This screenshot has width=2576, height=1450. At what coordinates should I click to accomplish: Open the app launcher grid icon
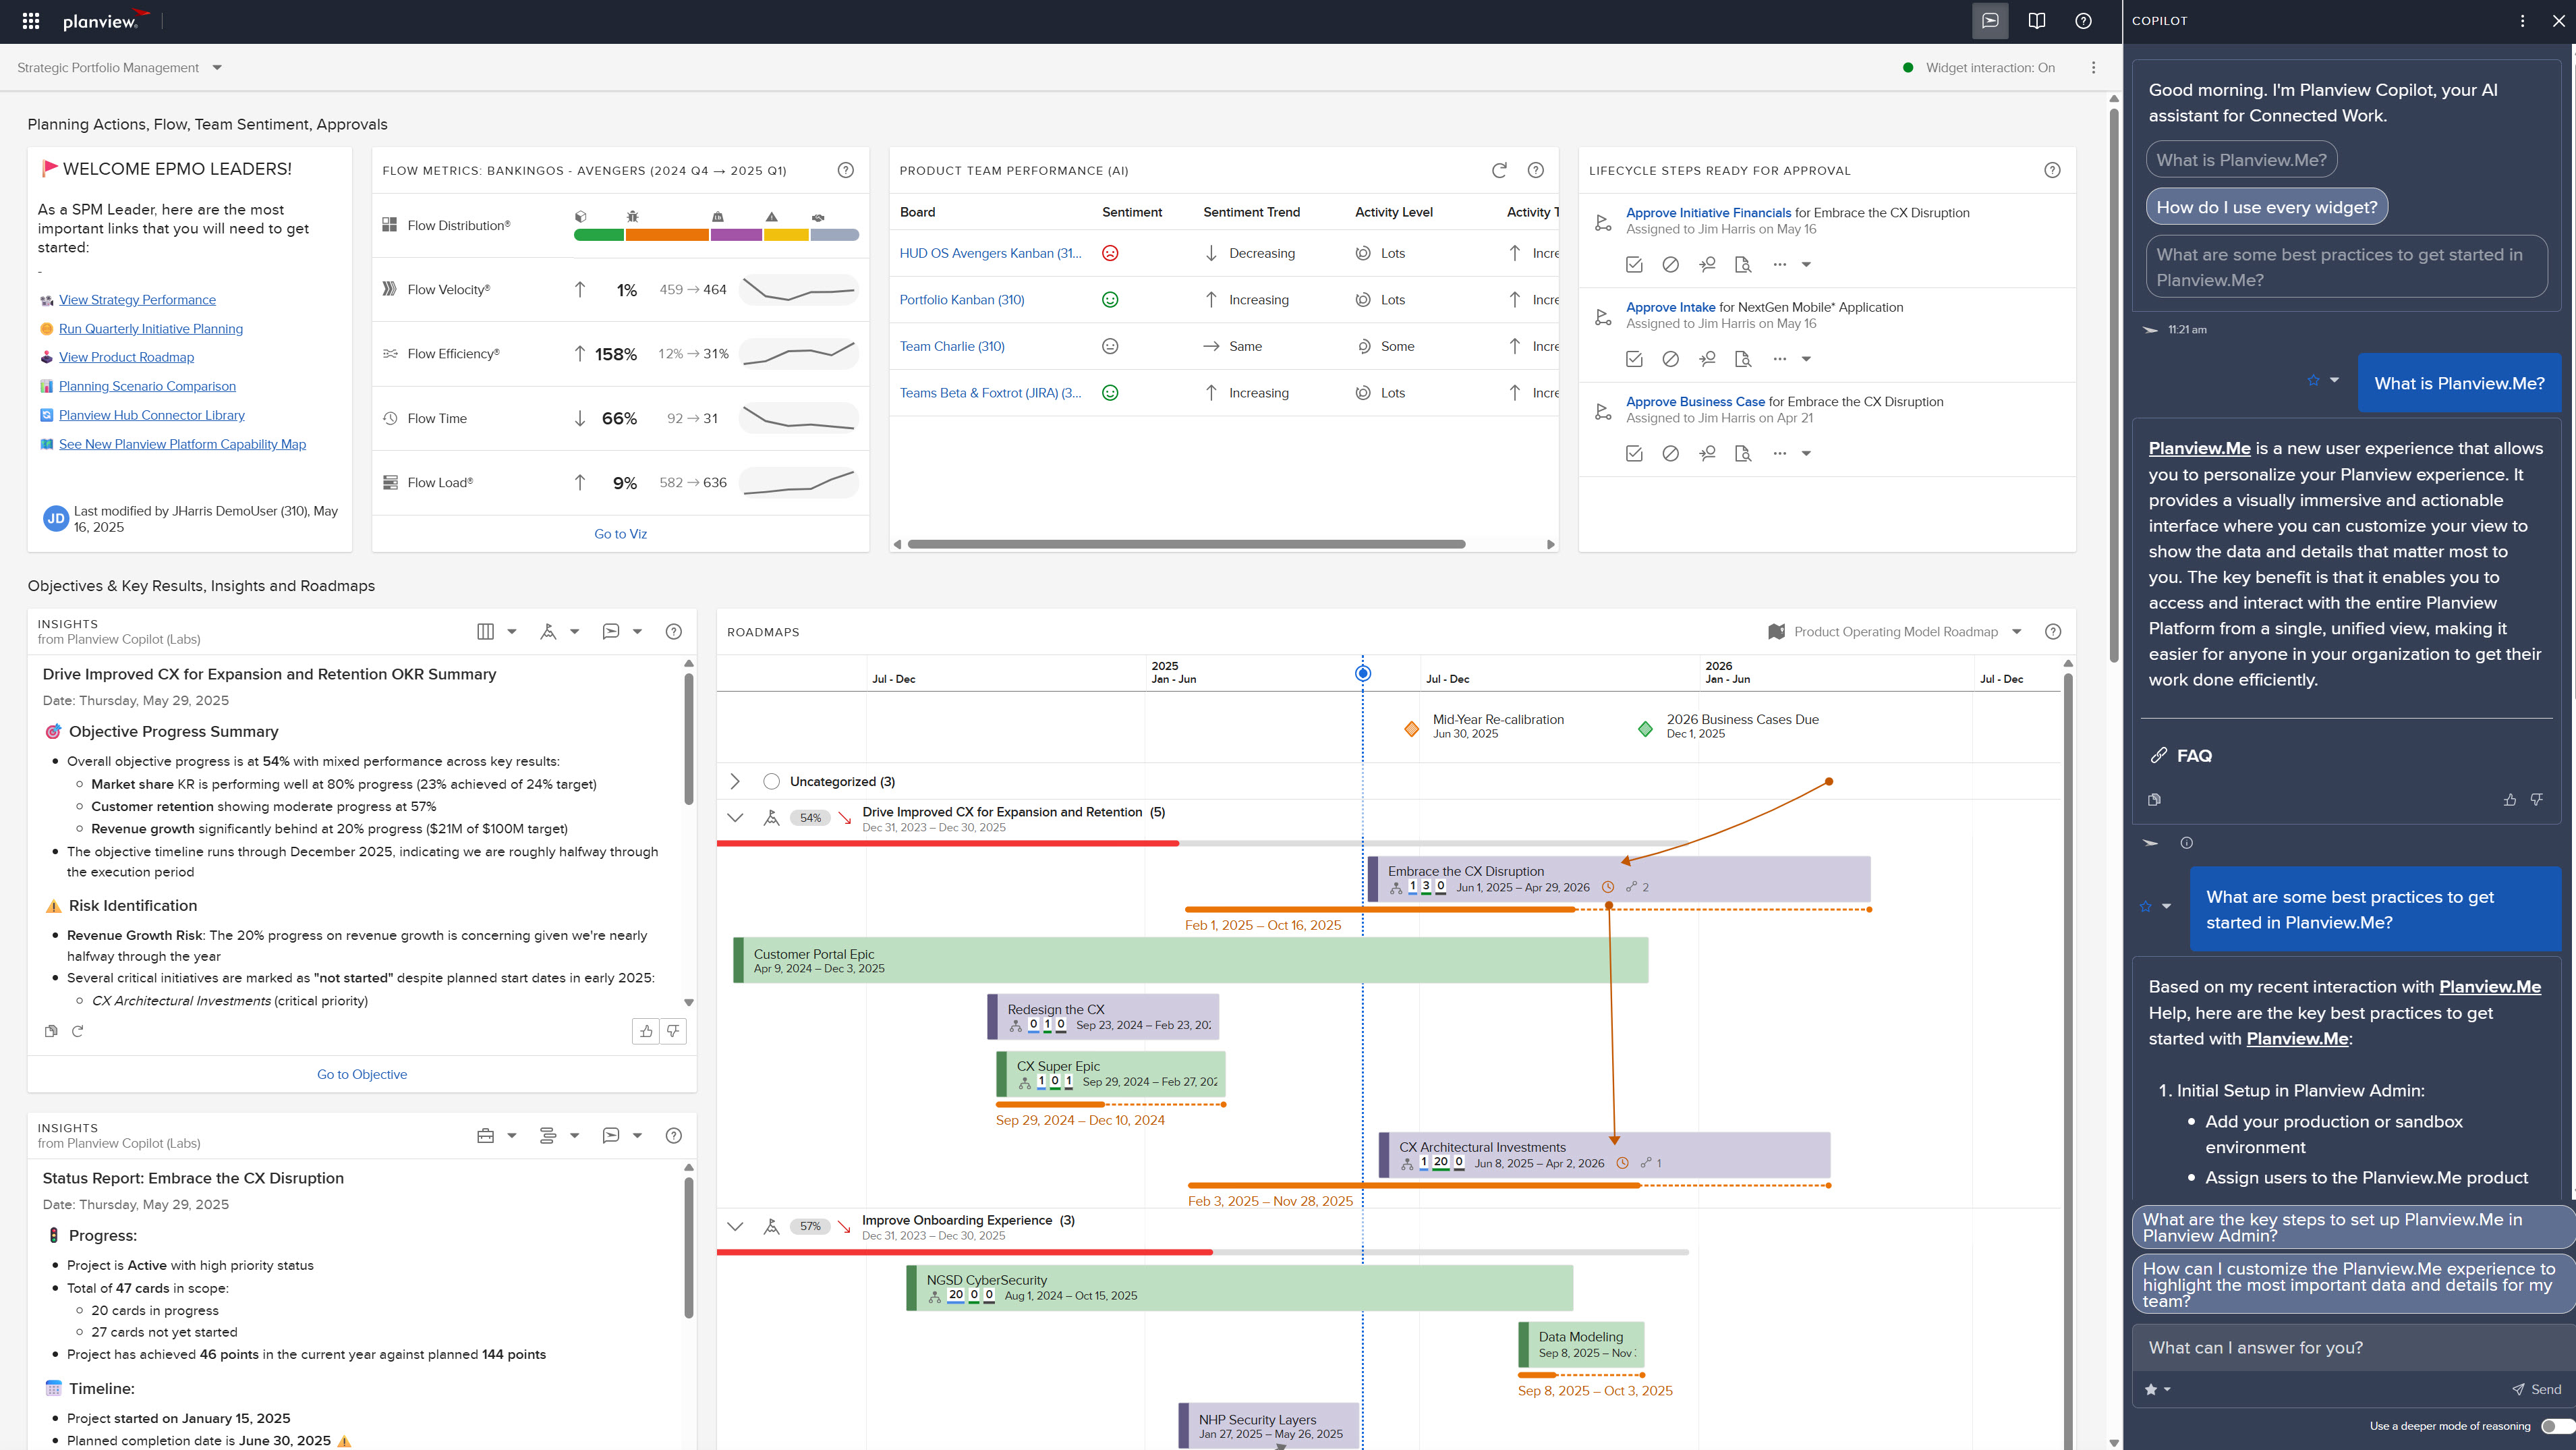click(31, 21)
